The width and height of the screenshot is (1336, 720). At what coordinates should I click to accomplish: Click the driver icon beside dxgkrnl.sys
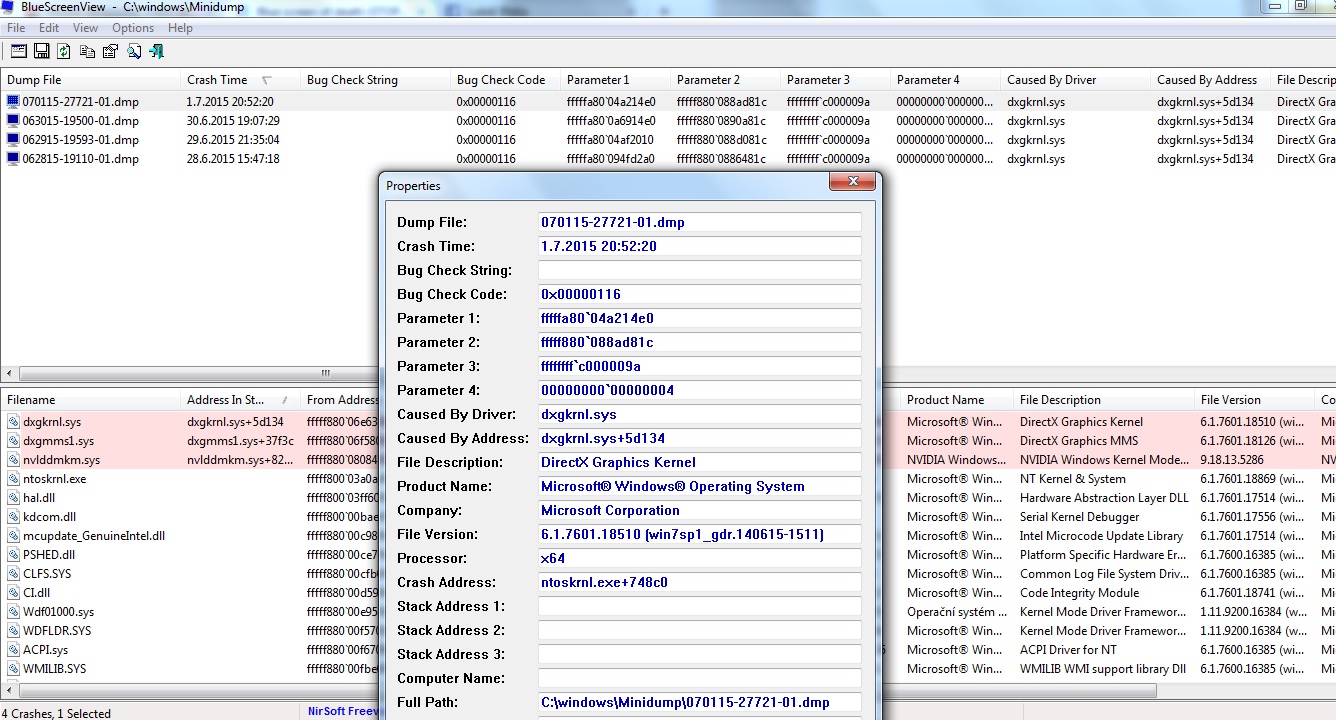tap(13, 422)
